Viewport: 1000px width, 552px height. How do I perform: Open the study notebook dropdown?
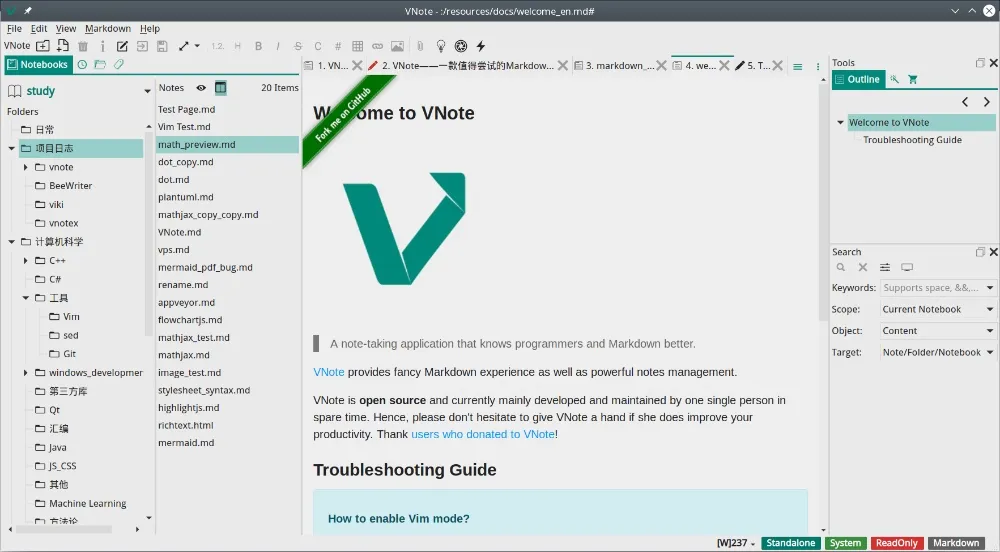pyautogui.click(x=148, y=91)
